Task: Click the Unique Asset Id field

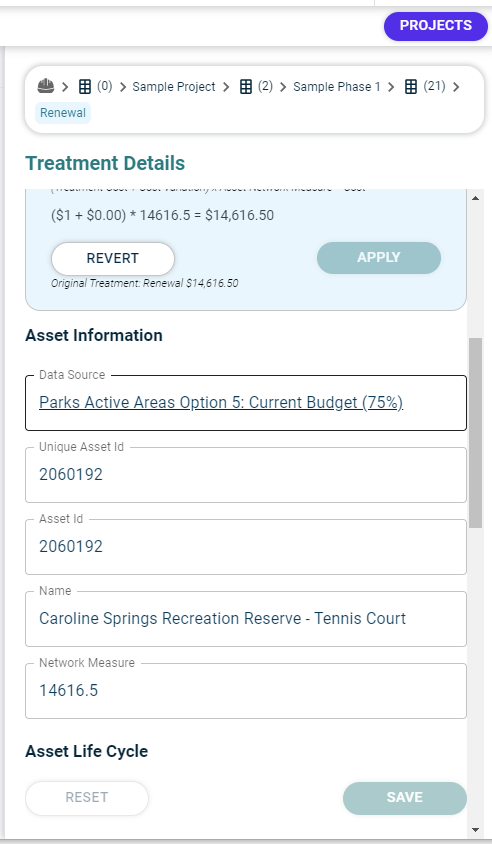Action: (x=246, y=475)
